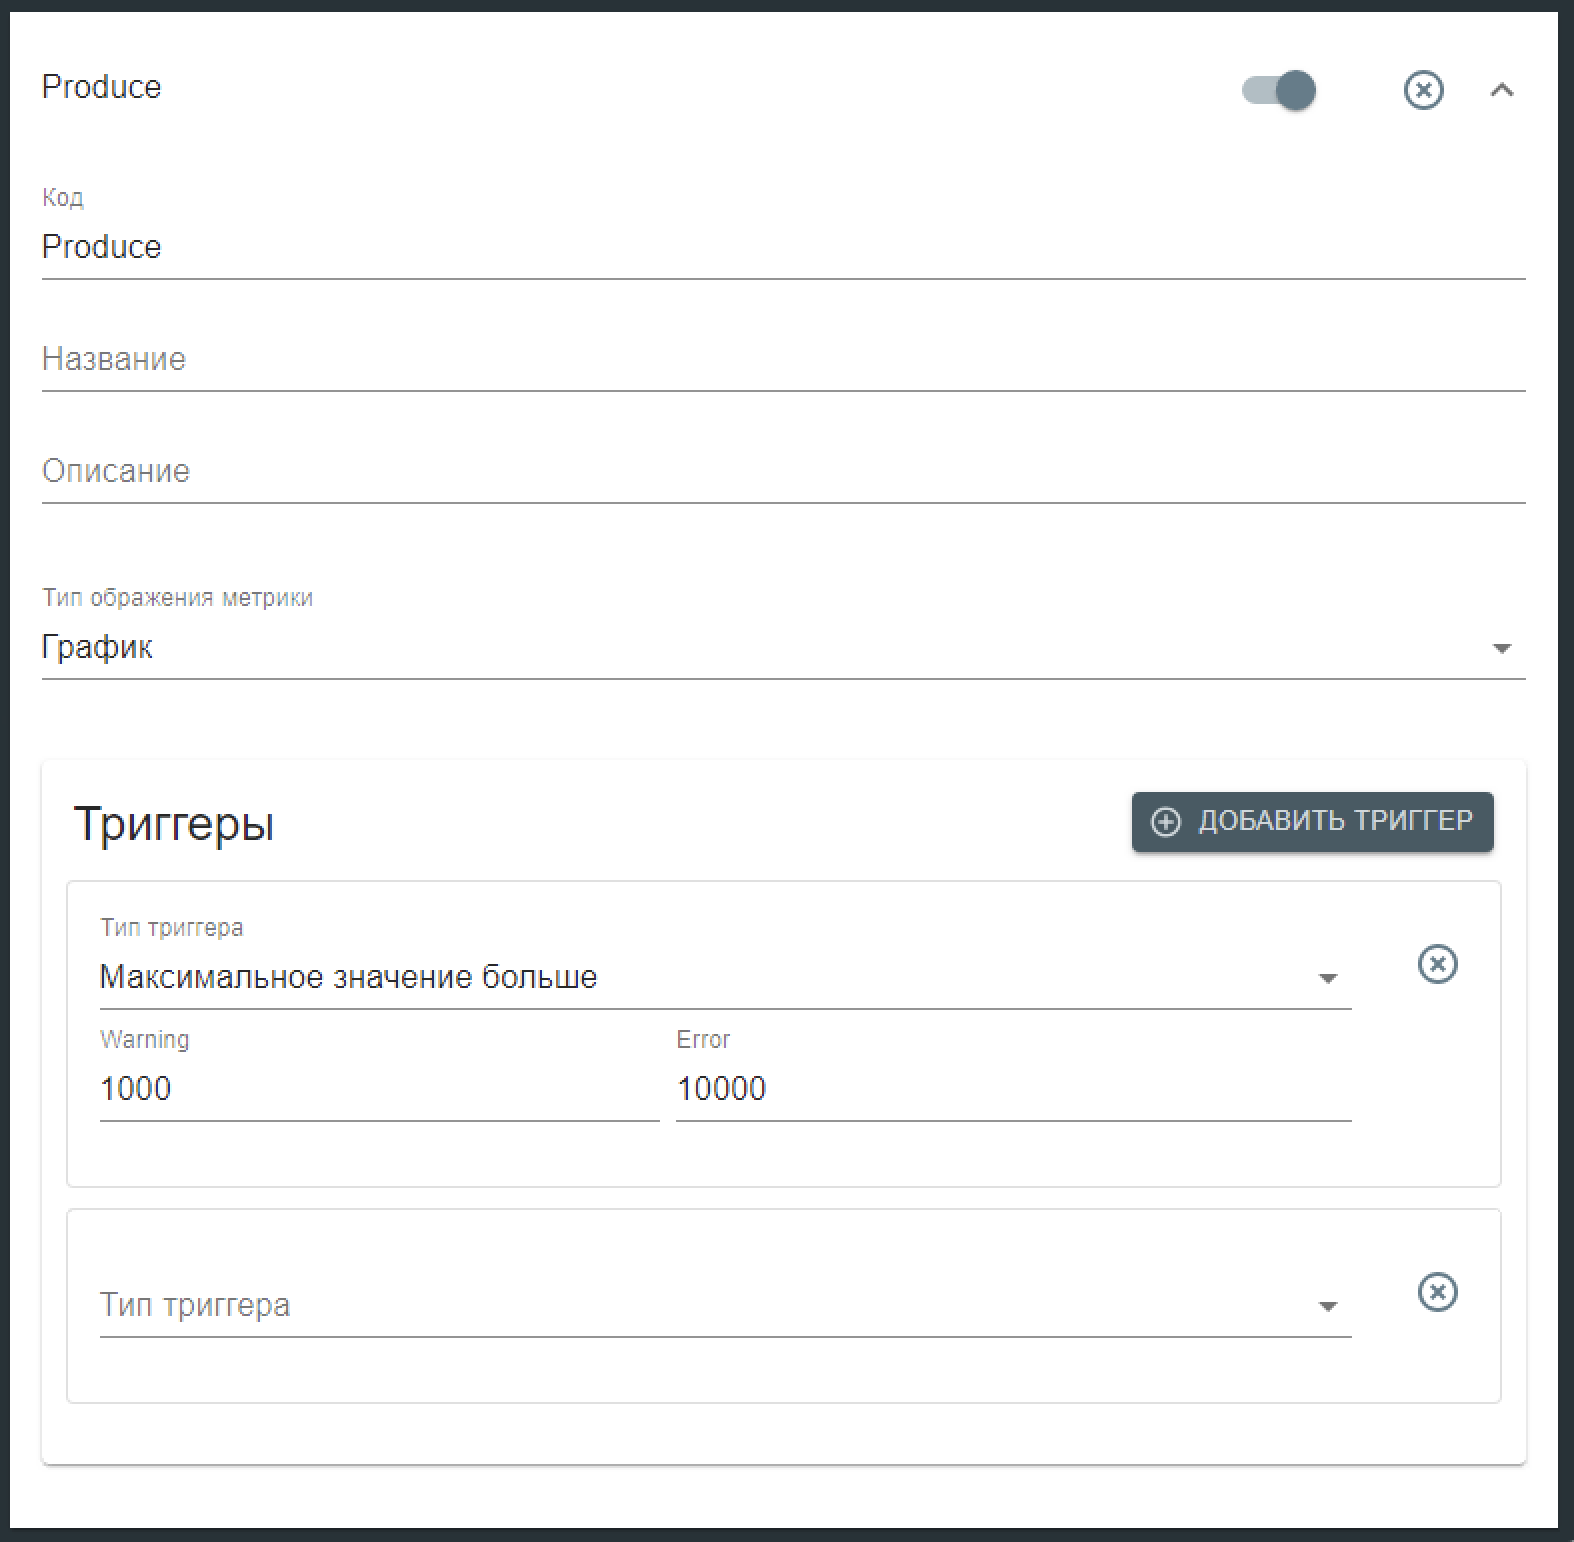The width and height of the screenshot is (1574, 1542).
Task: Click the arrow icon in empty Тип триггера
Action: click(1328, 1306)
